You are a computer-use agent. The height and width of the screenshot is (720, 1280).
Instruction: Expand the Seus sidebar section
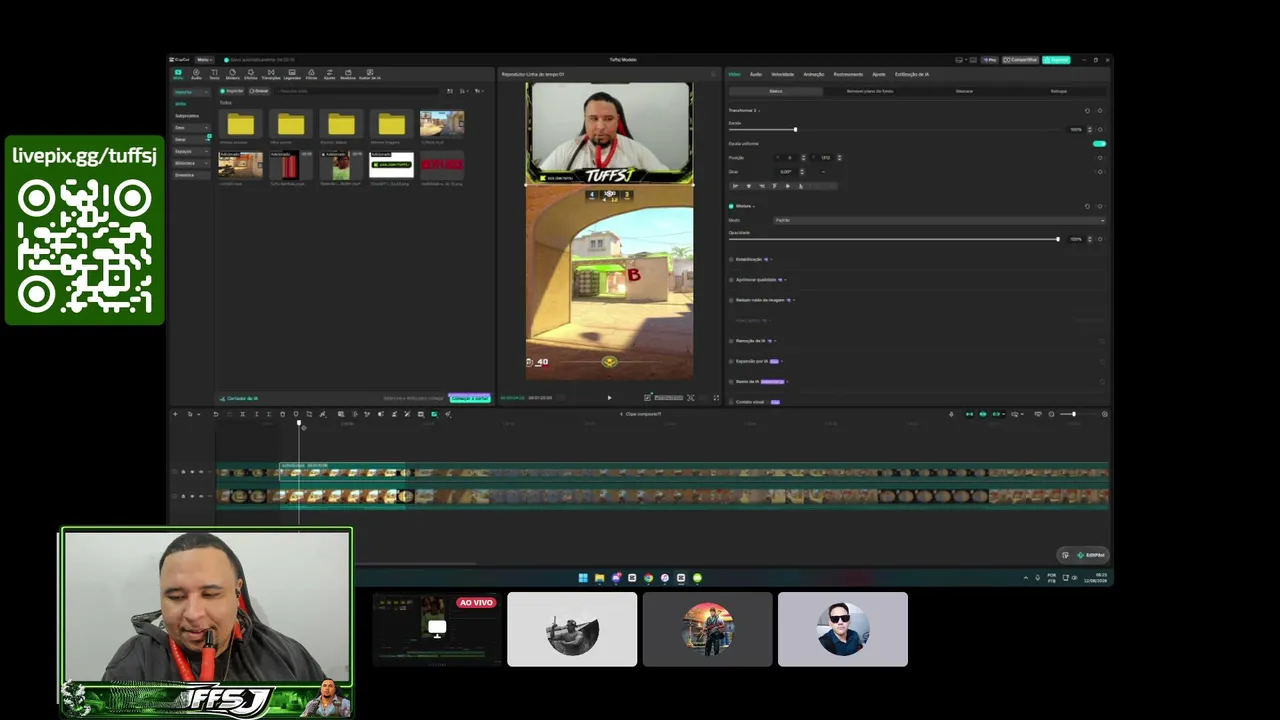coord(190,128)
